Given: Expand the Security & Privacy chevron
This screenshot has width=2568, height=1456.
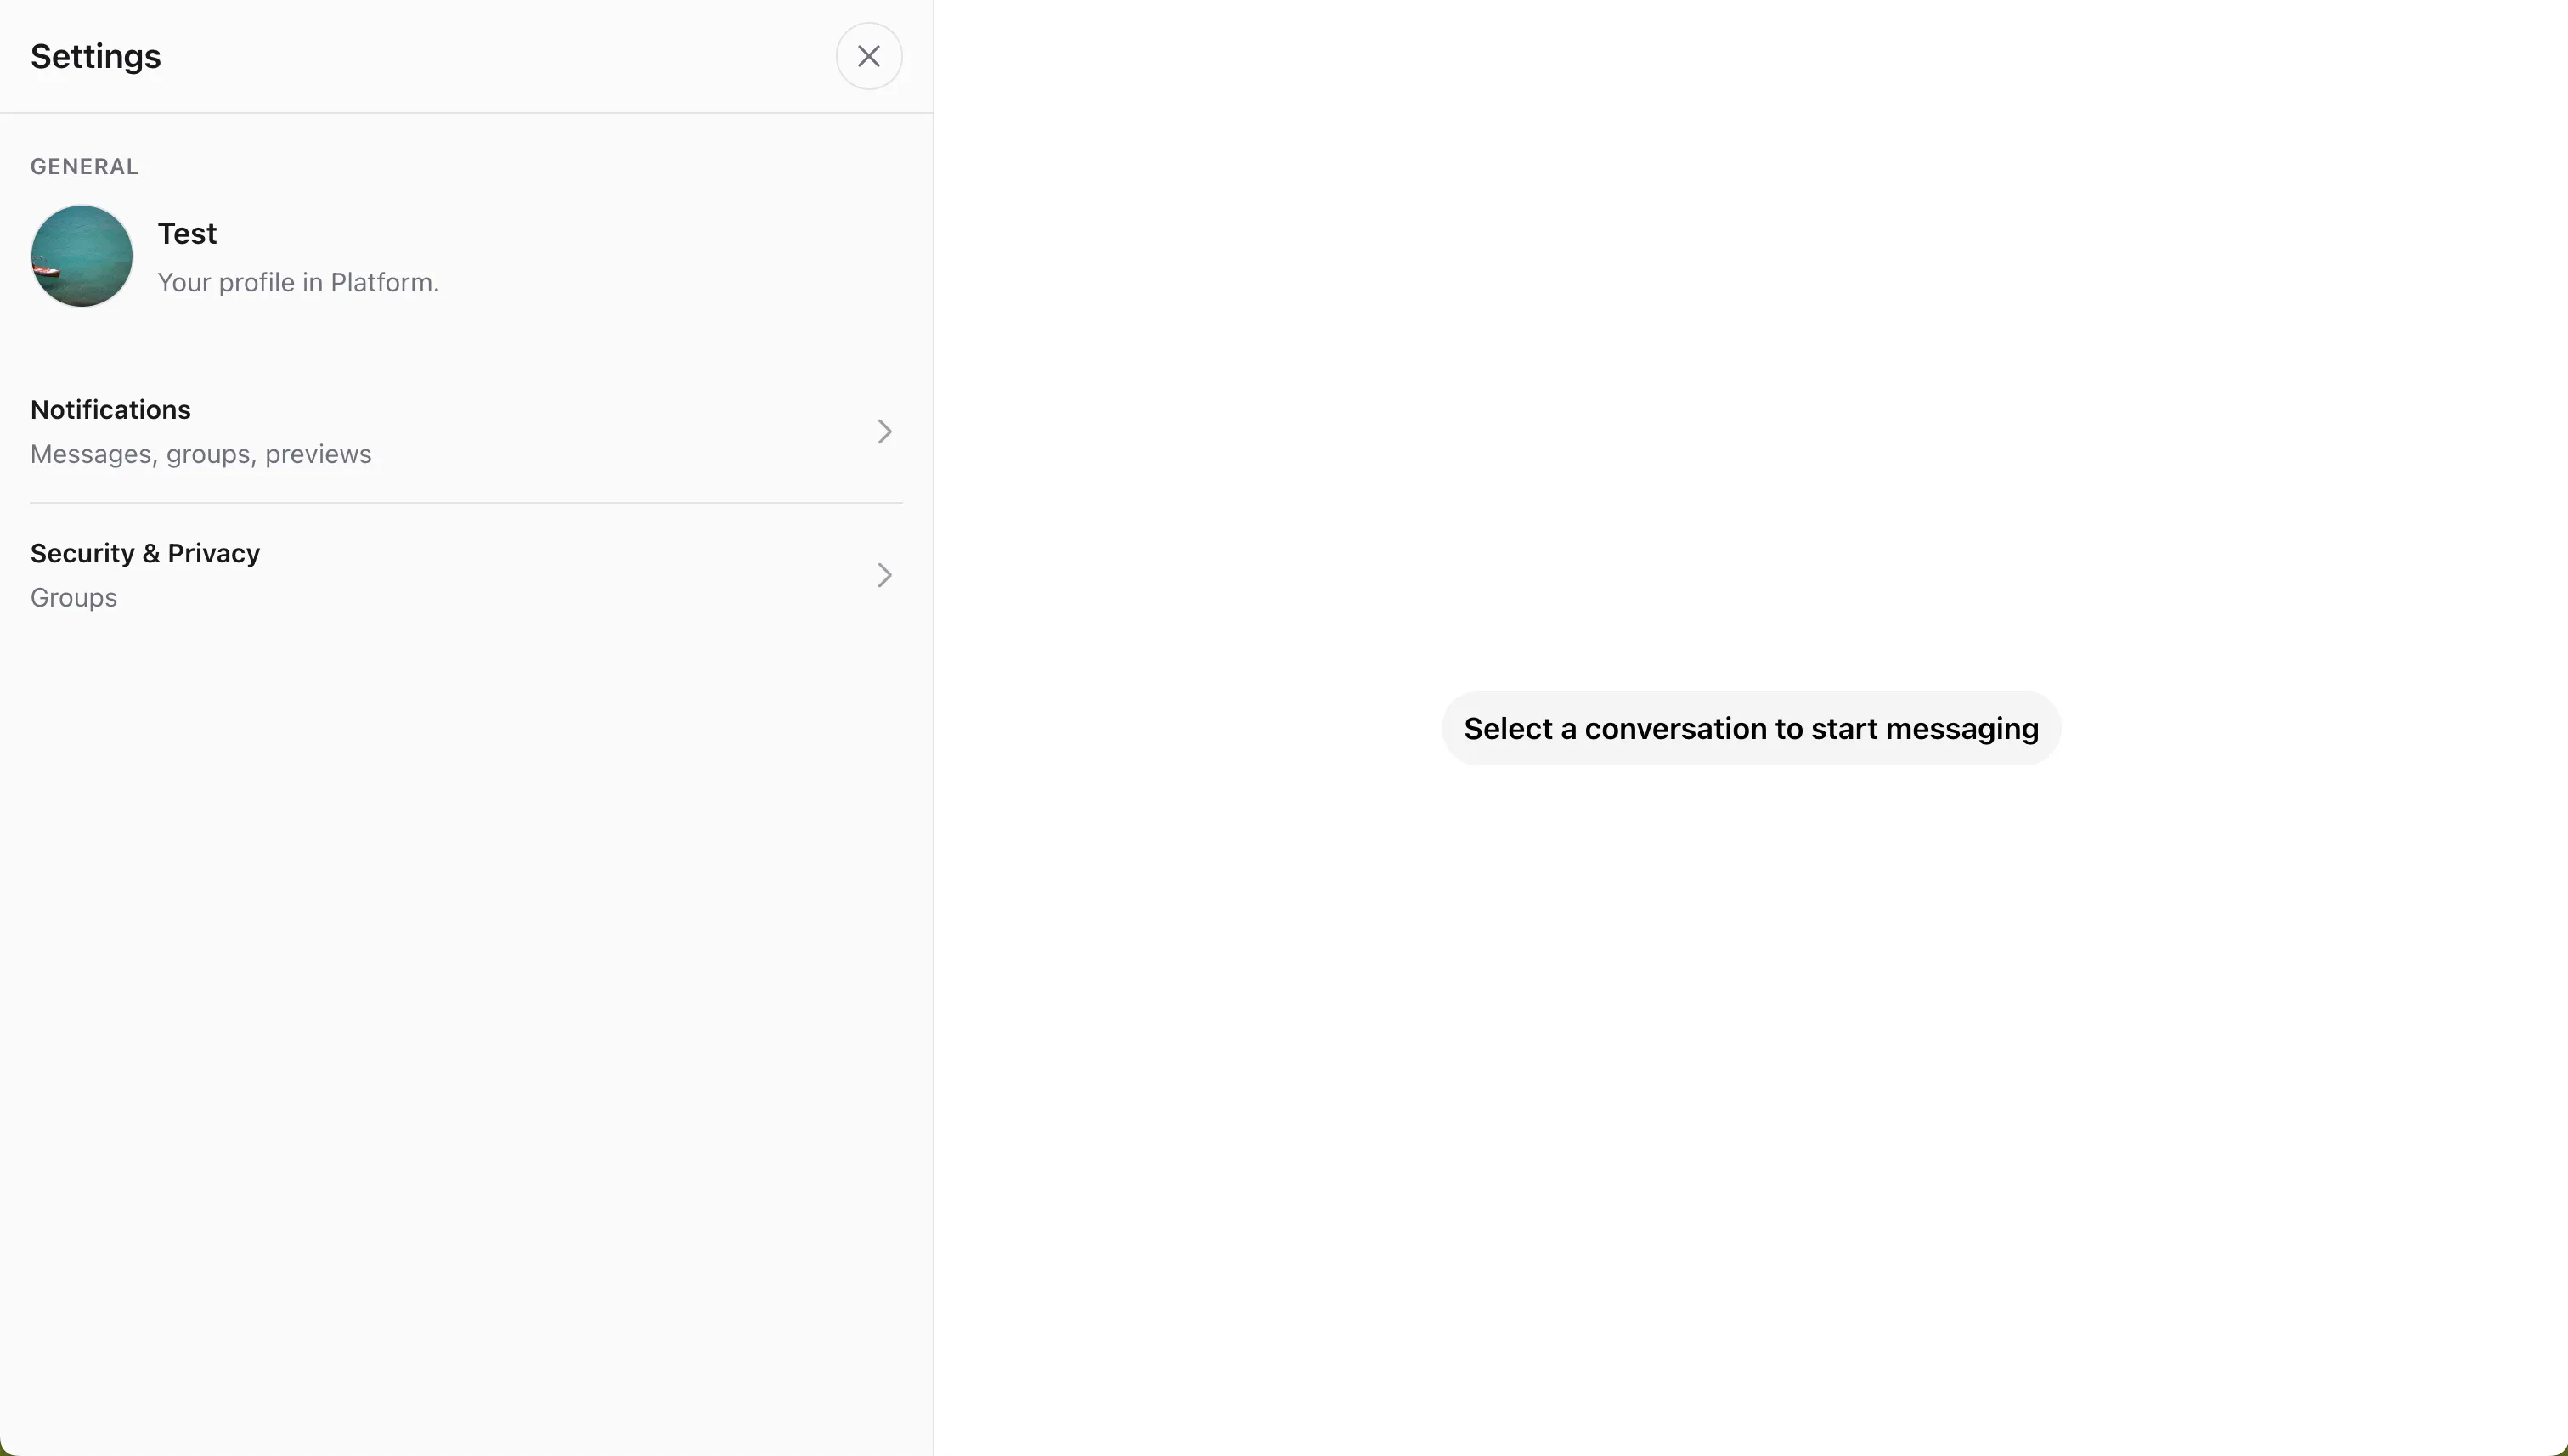Looking at the screenshot, I should (884, 575).
